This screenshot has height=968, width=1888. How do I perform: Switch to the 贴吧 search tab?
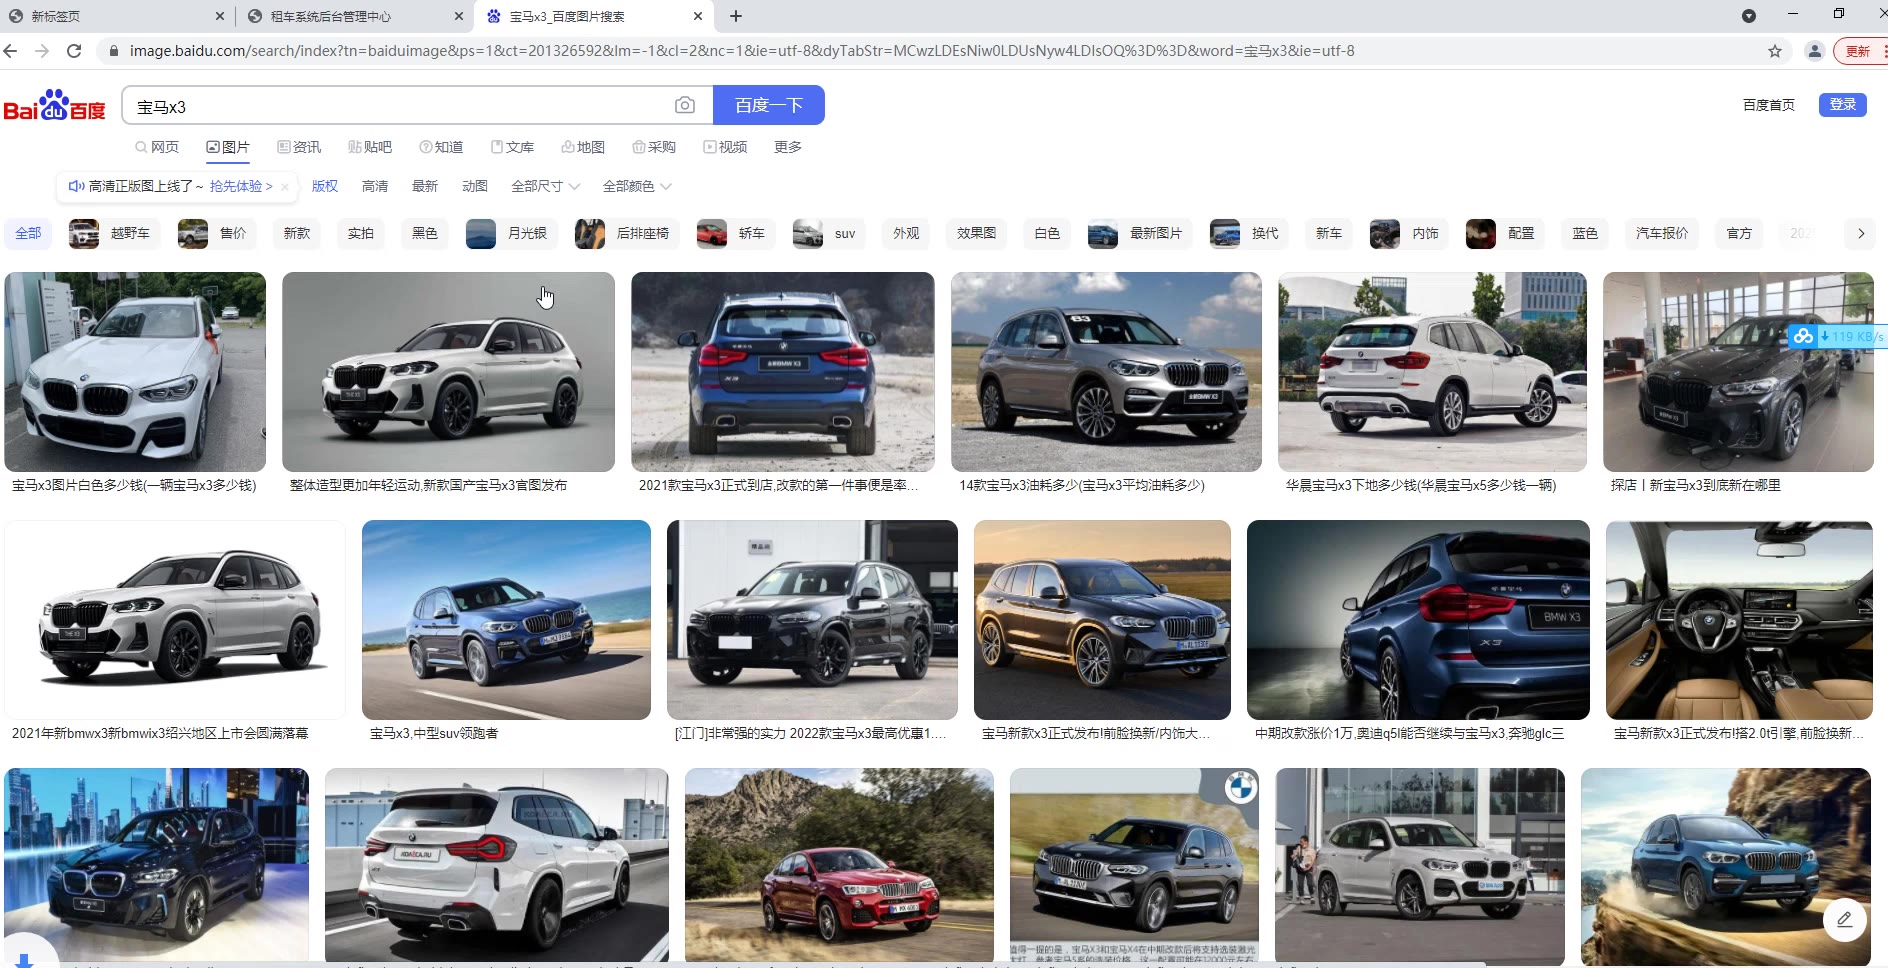coord(370,147)
